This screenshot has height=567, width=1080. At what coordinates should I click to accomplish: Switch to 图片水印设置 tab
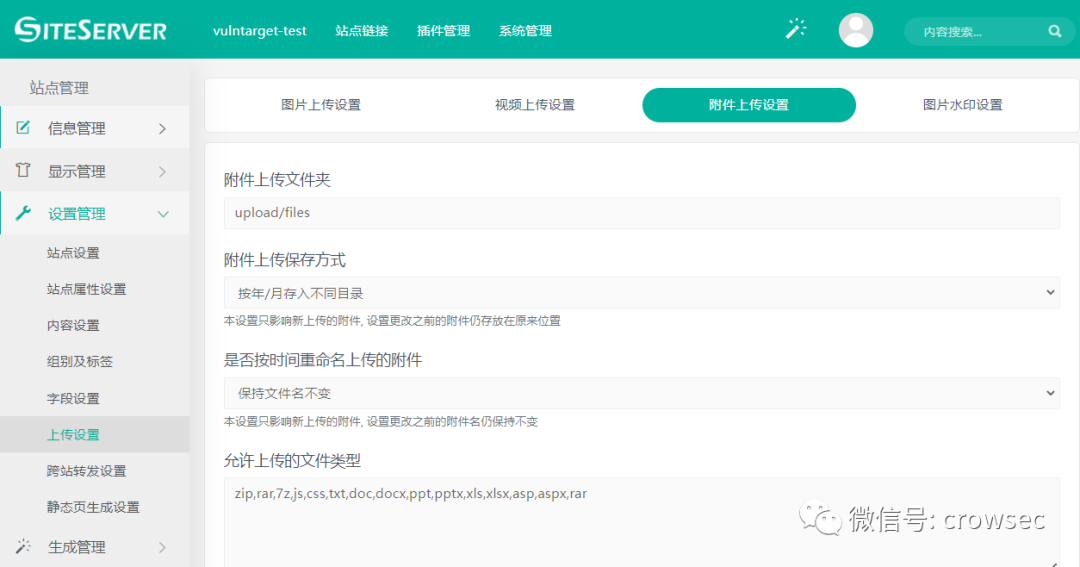click(x=962, y=105)
